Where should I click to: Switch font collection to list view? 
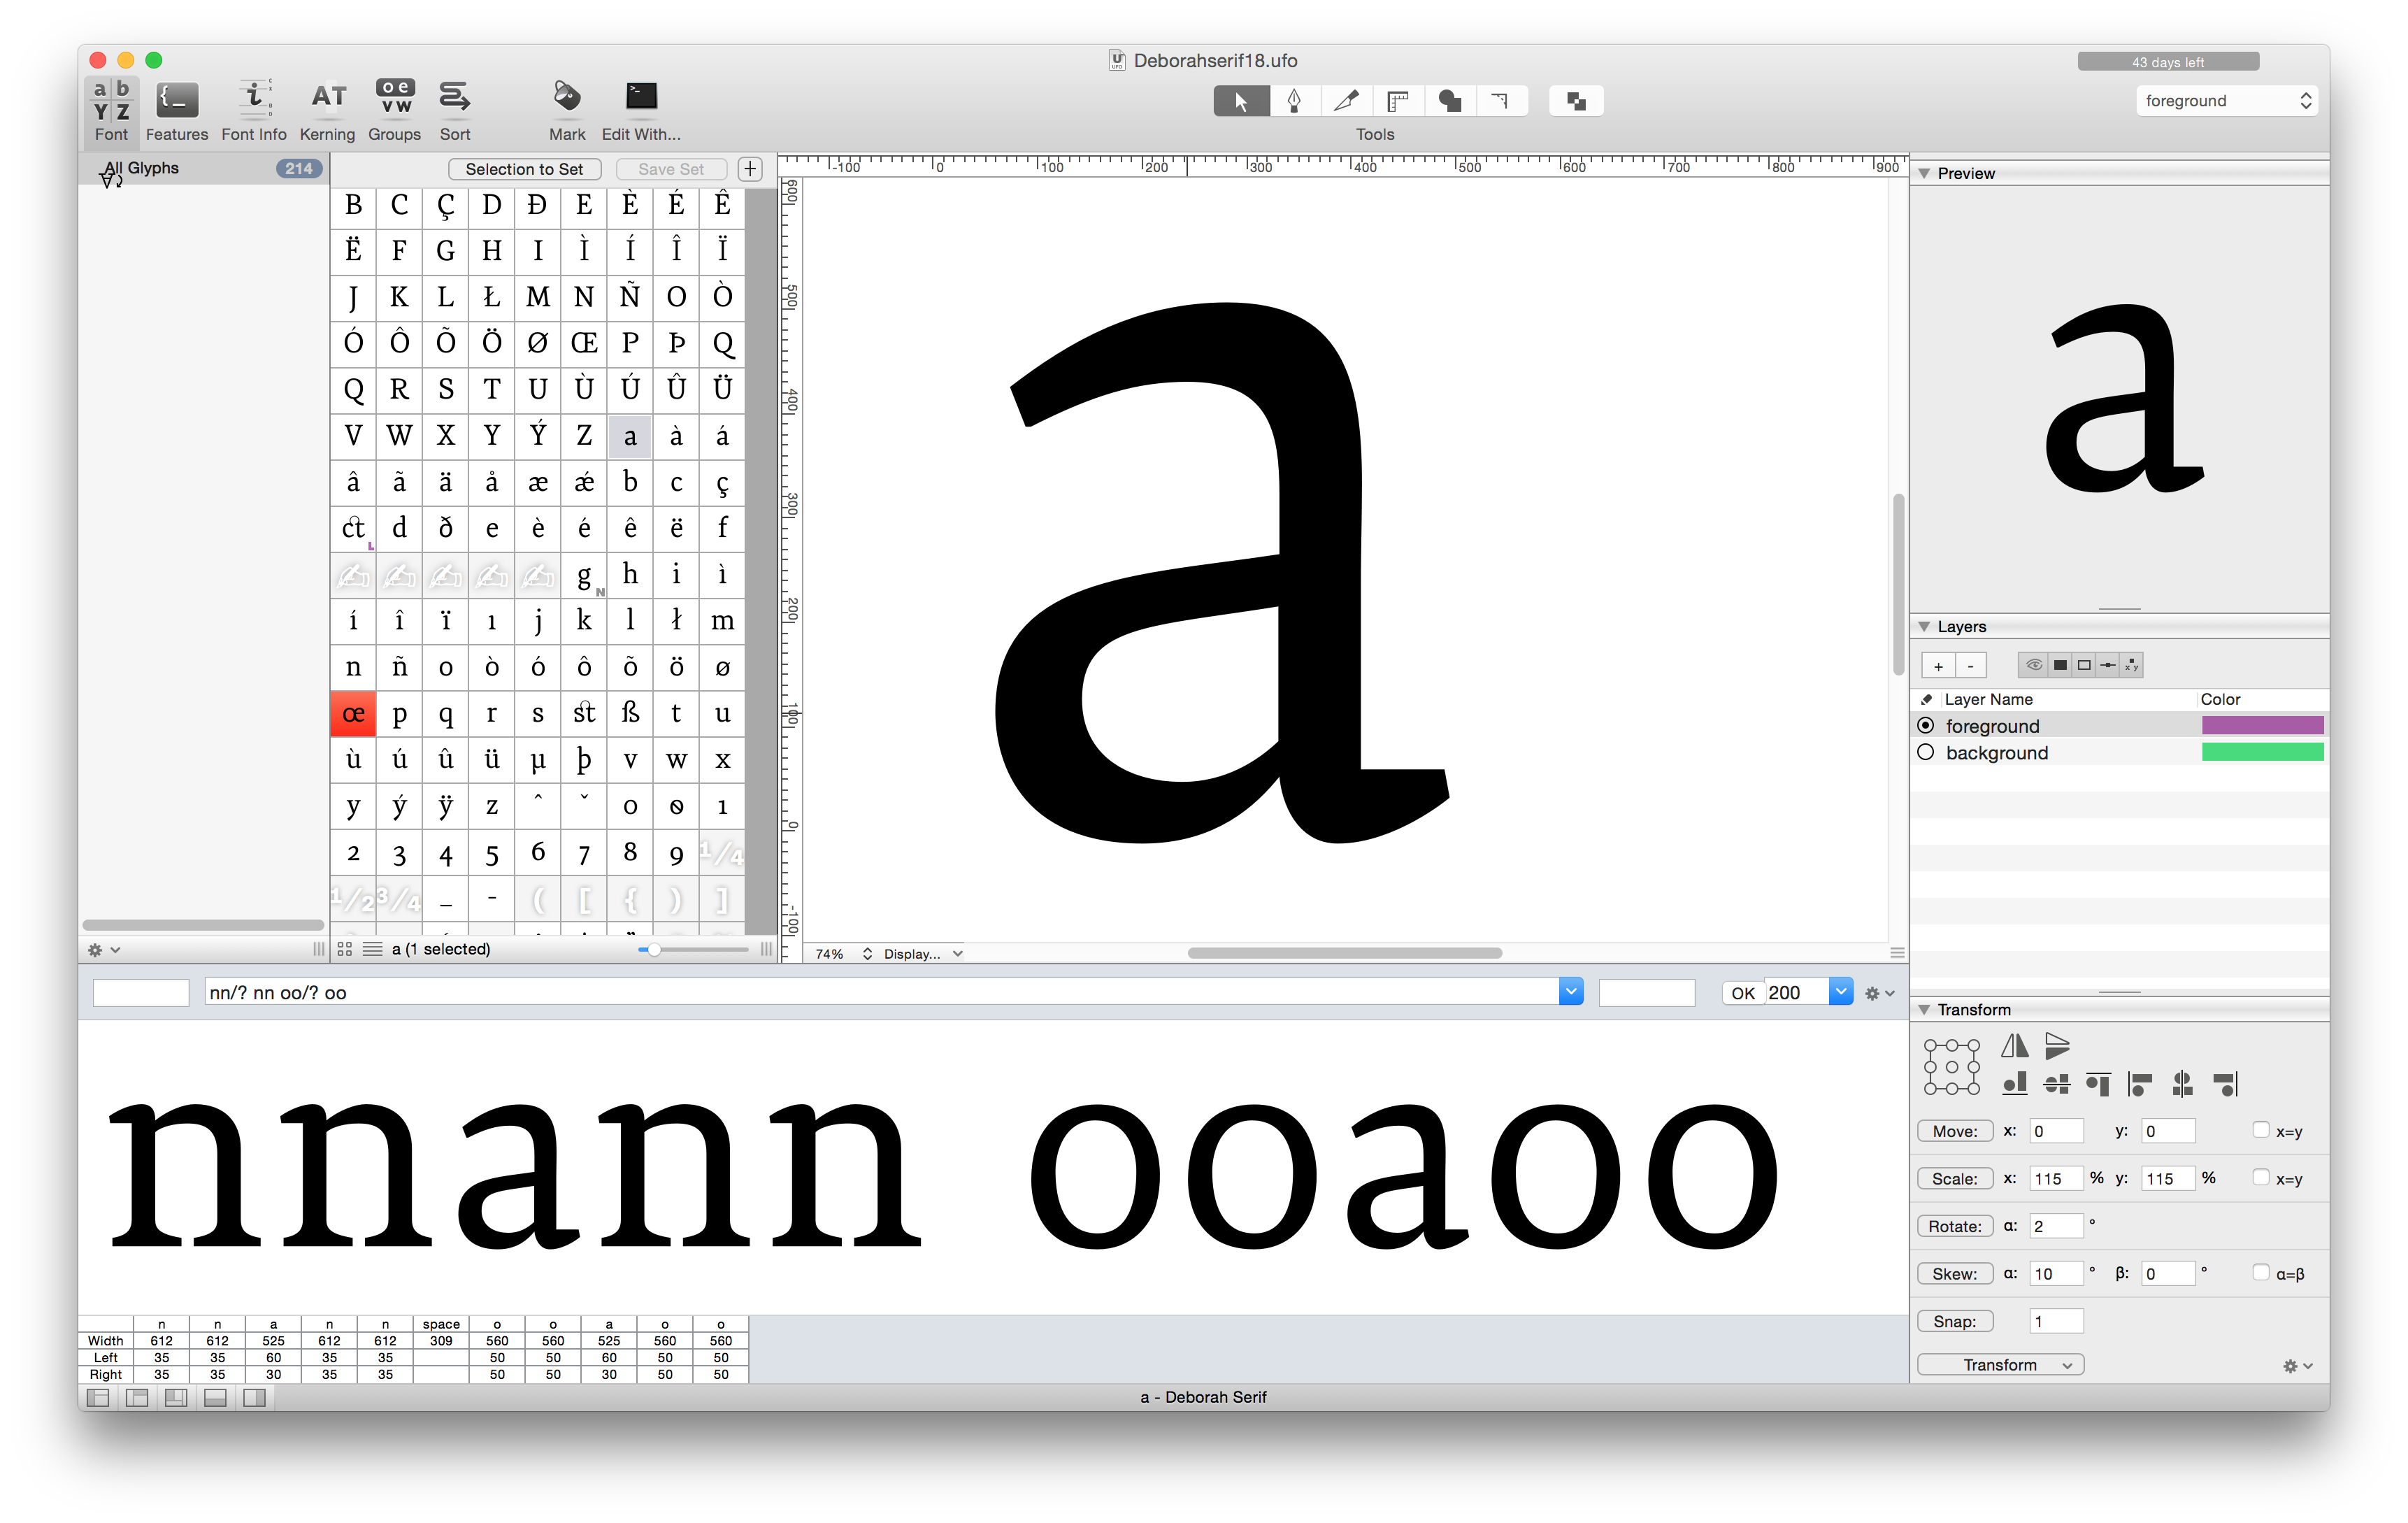[372, 949]
